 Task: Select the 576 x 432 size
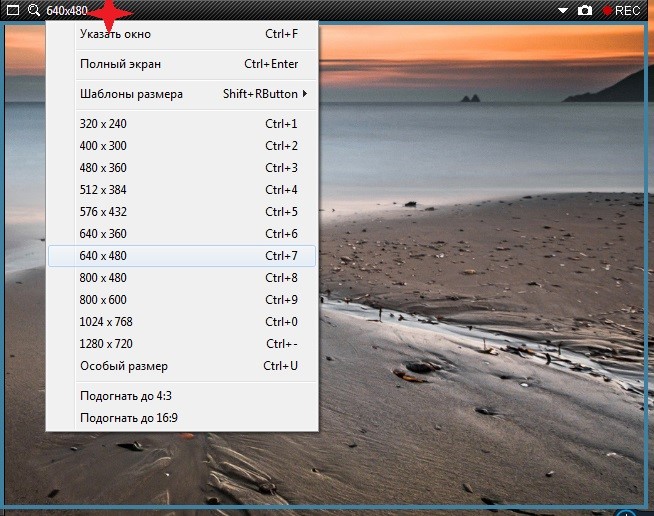coord(182,212)
